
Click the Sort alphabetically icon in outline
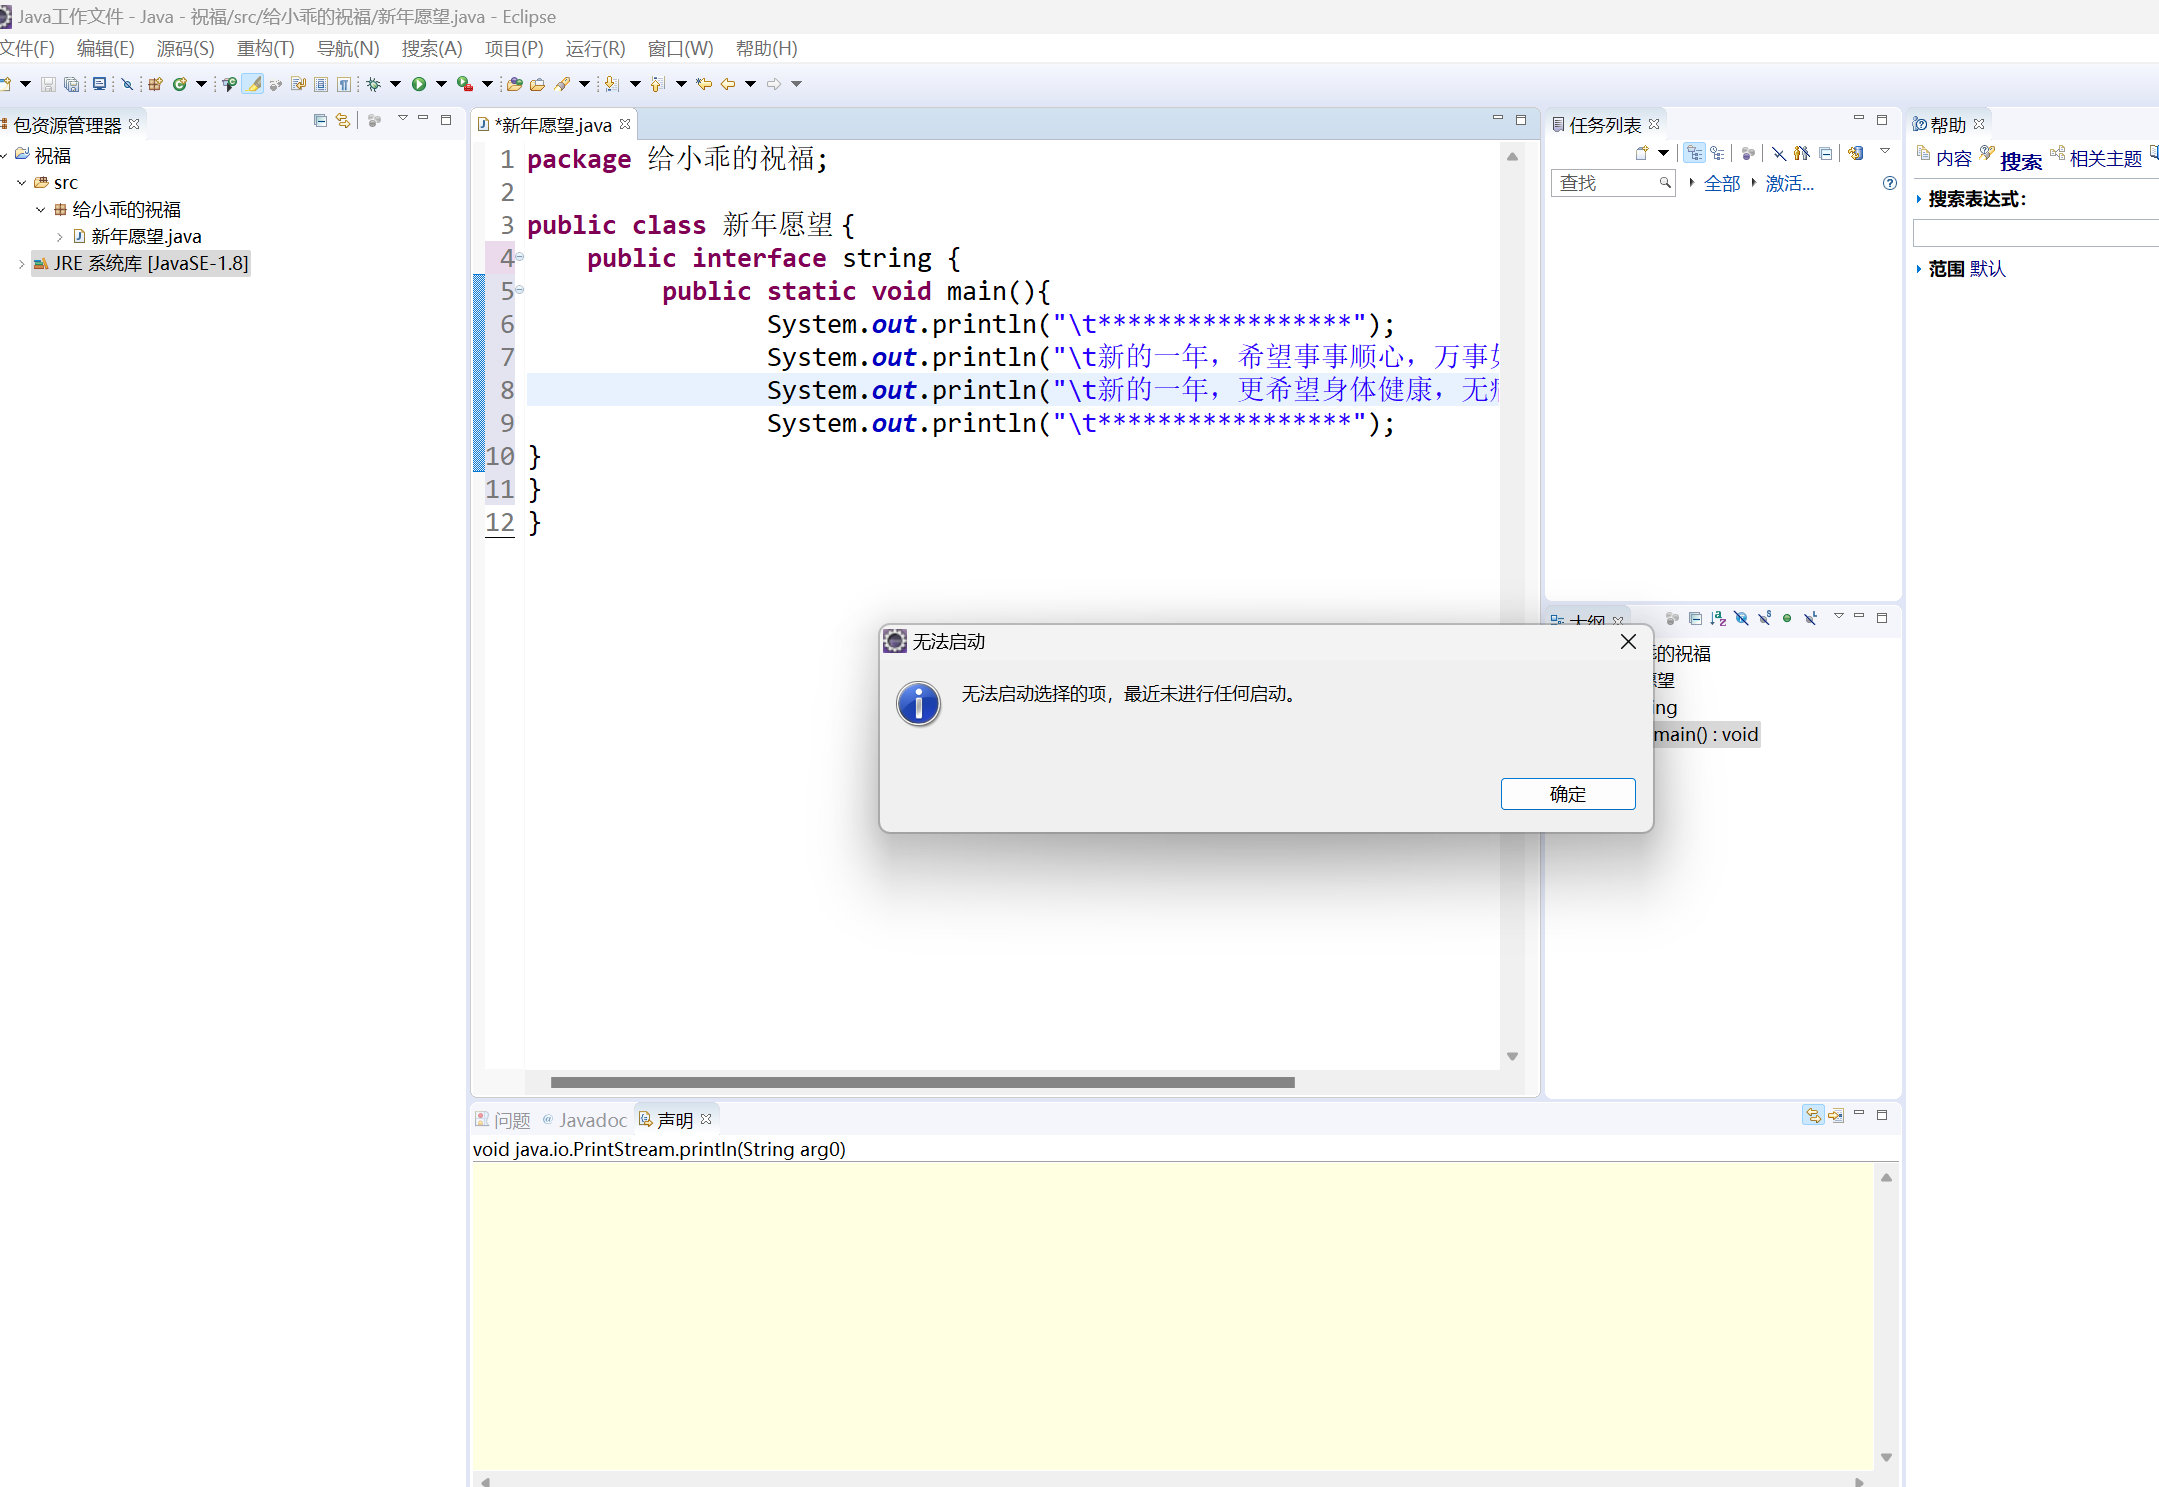click(1718, 619)
